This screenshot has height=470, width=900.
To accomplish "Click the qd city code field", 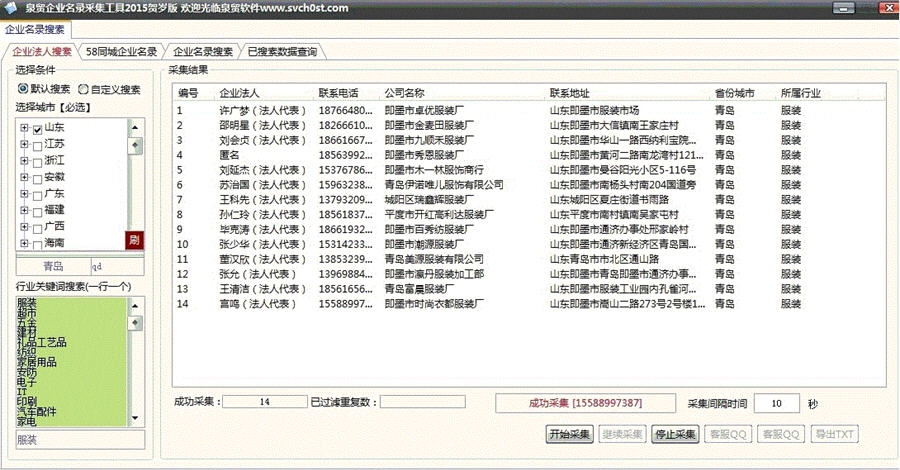I will click(x=117, y=266).
